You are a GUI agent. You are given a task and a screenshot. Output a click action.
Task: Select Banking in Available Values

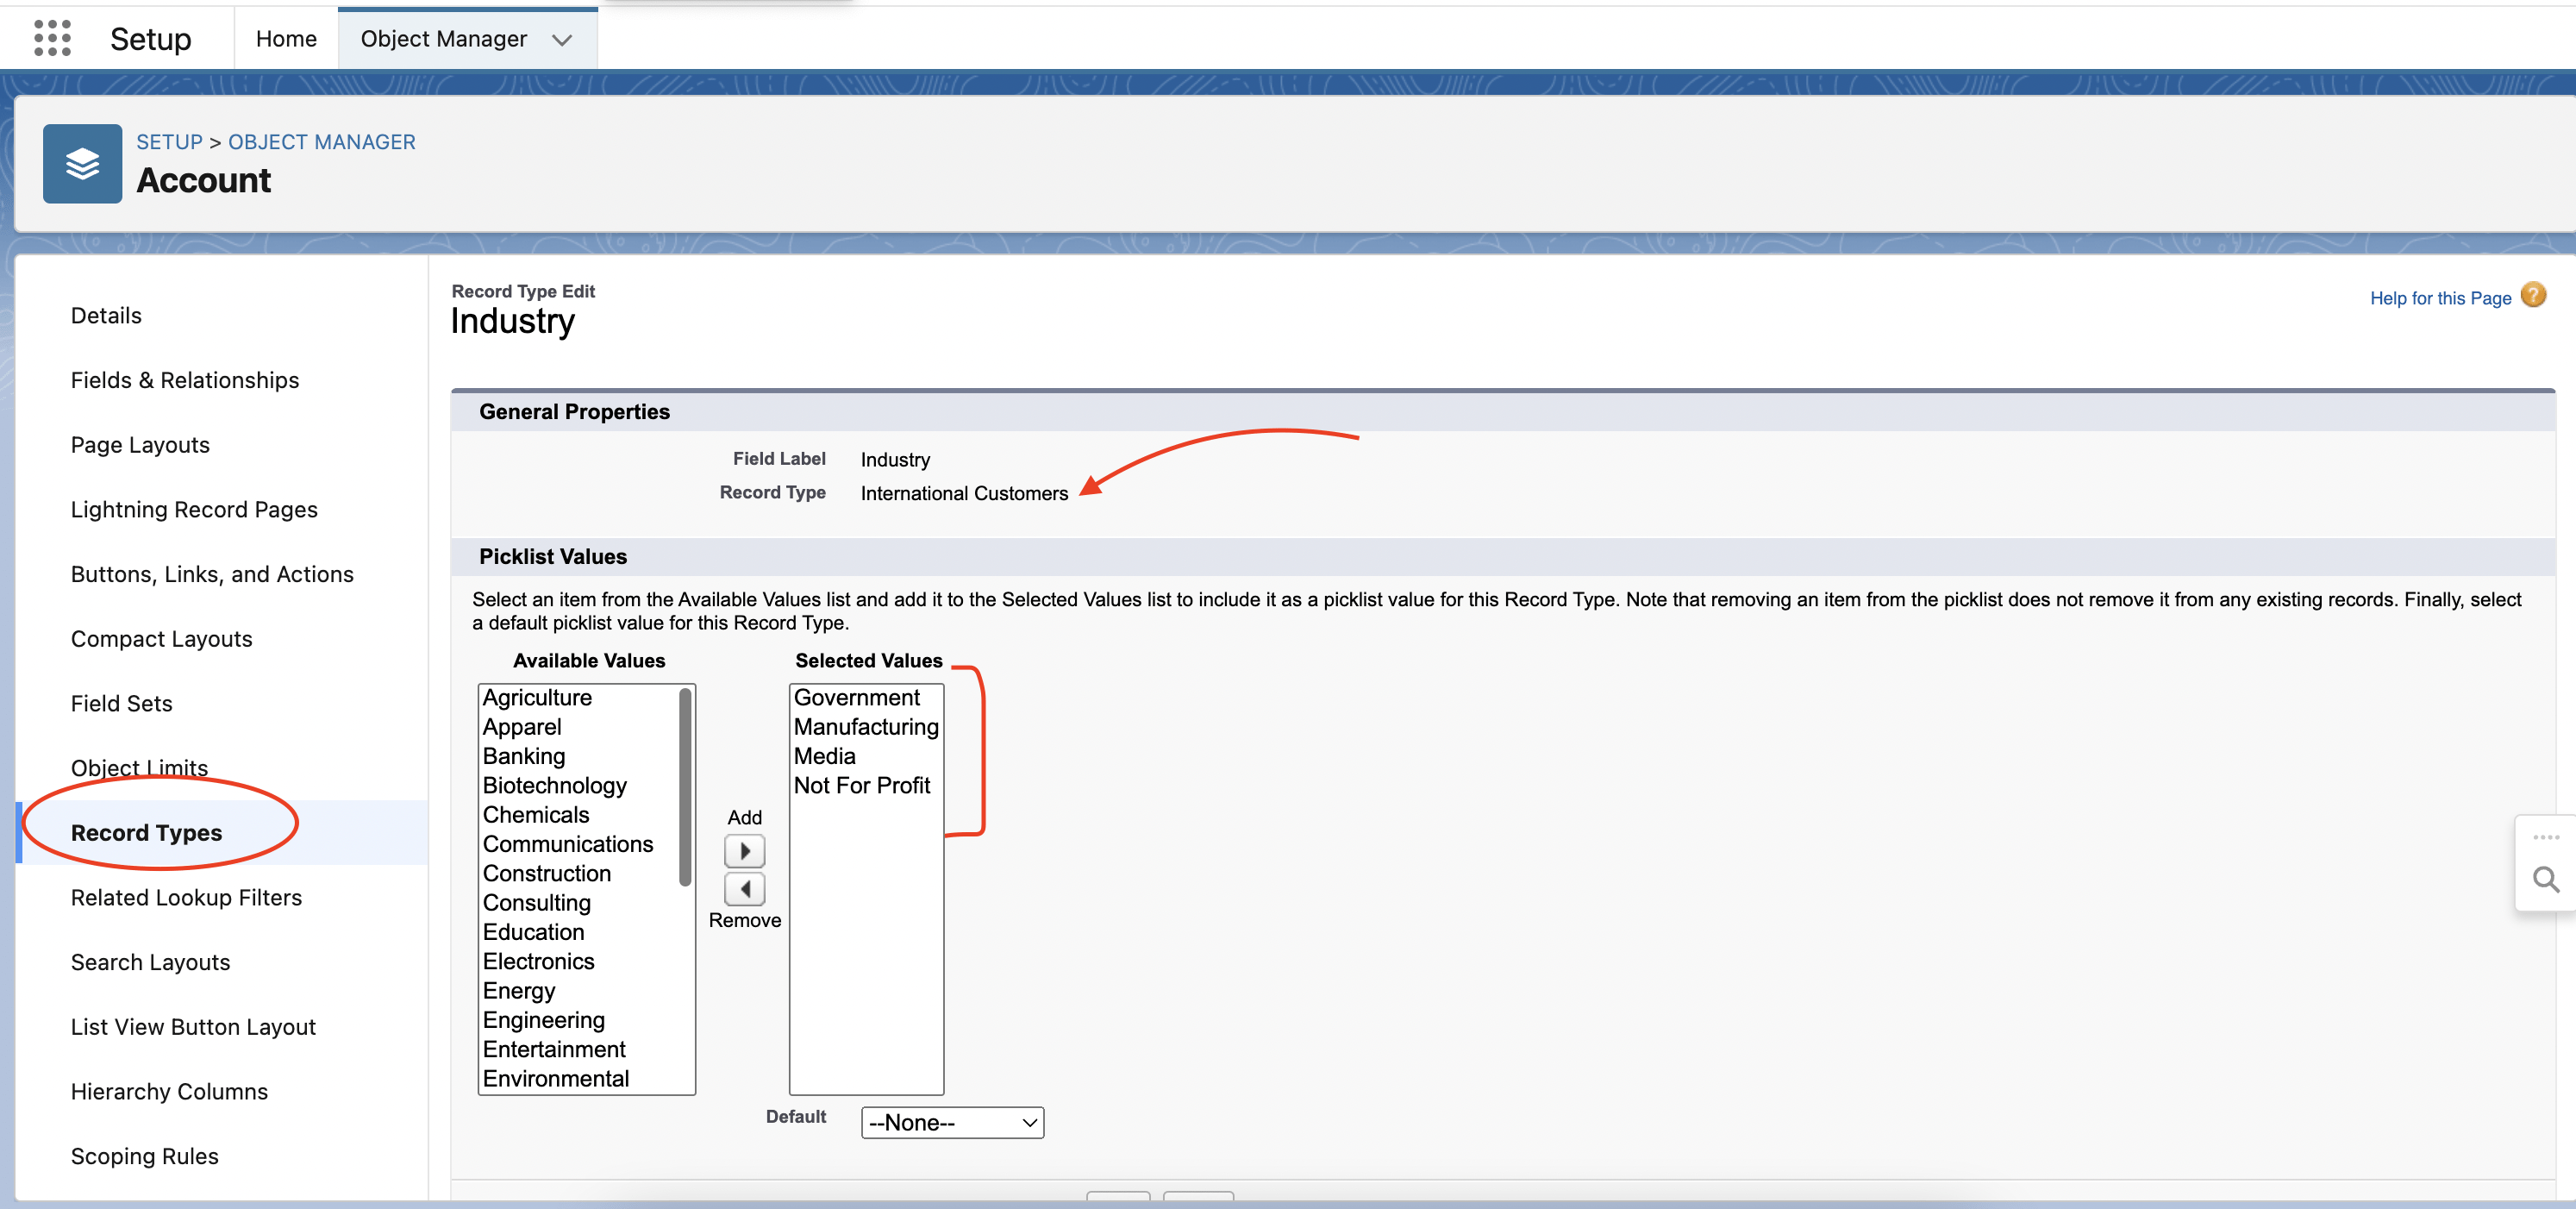[x=524, y=756]
